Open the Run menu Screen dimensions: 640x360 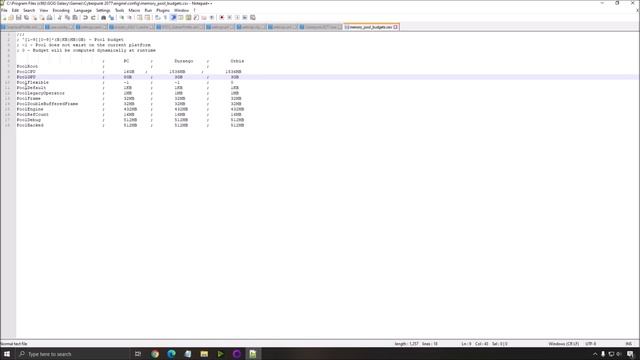[x=148, y=10]
